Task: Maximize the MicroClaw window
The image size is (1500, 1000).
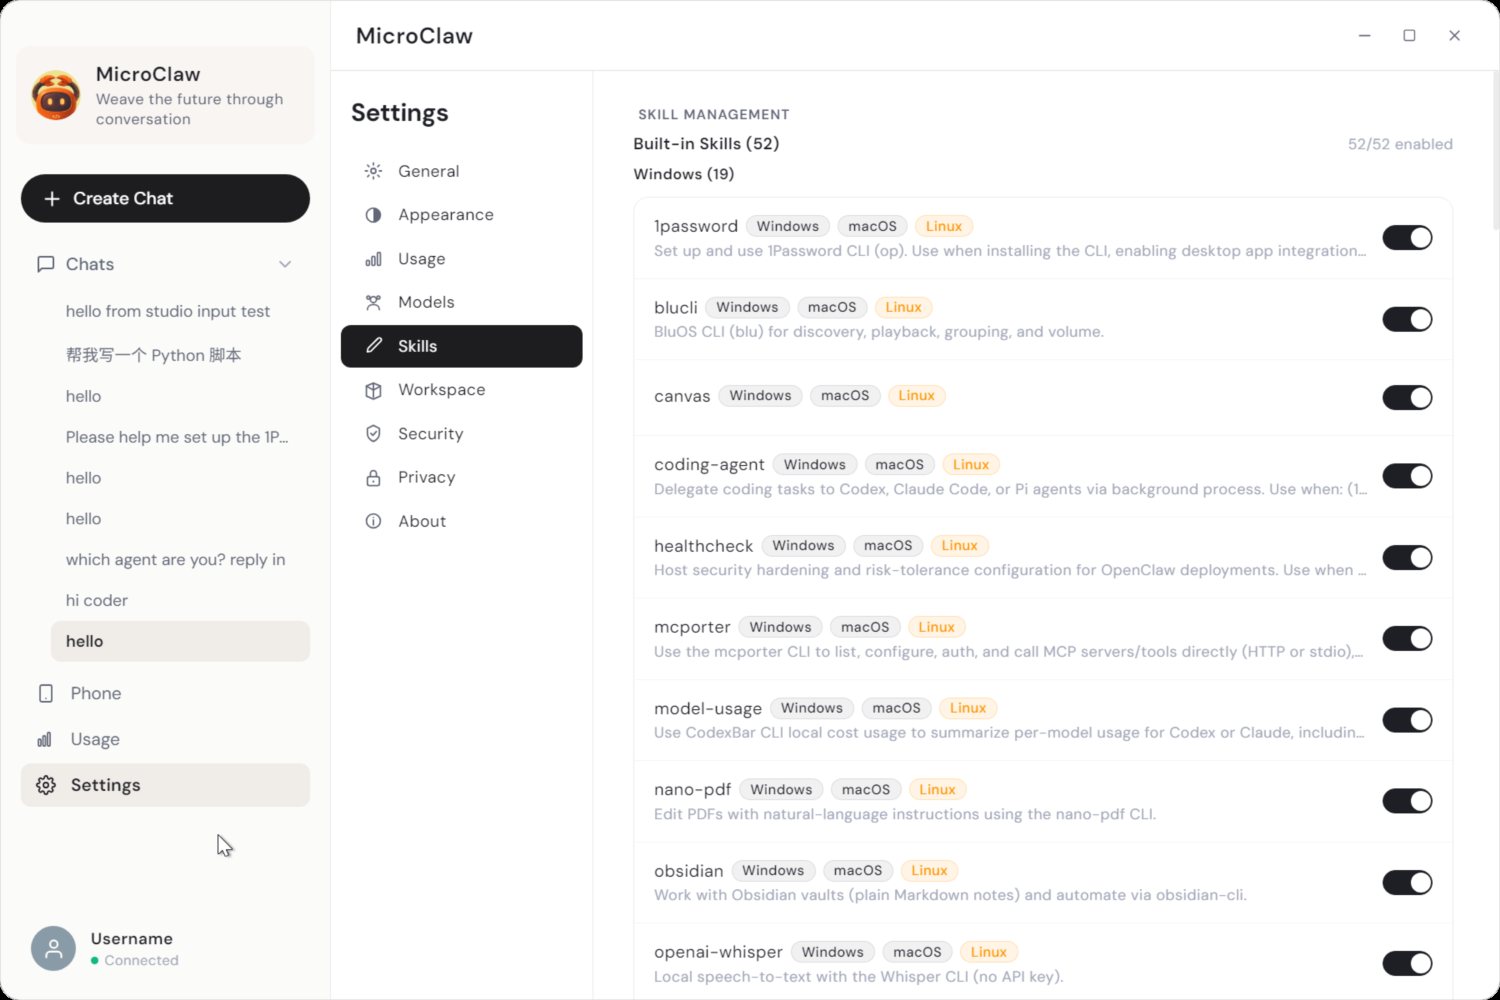Action: tap(1409, 35)
